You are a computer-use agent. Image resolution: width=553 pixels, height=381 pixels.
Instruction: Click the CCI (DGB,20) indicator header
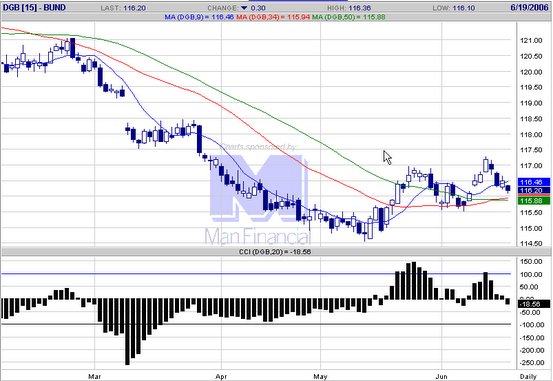(x=275, y=252)
